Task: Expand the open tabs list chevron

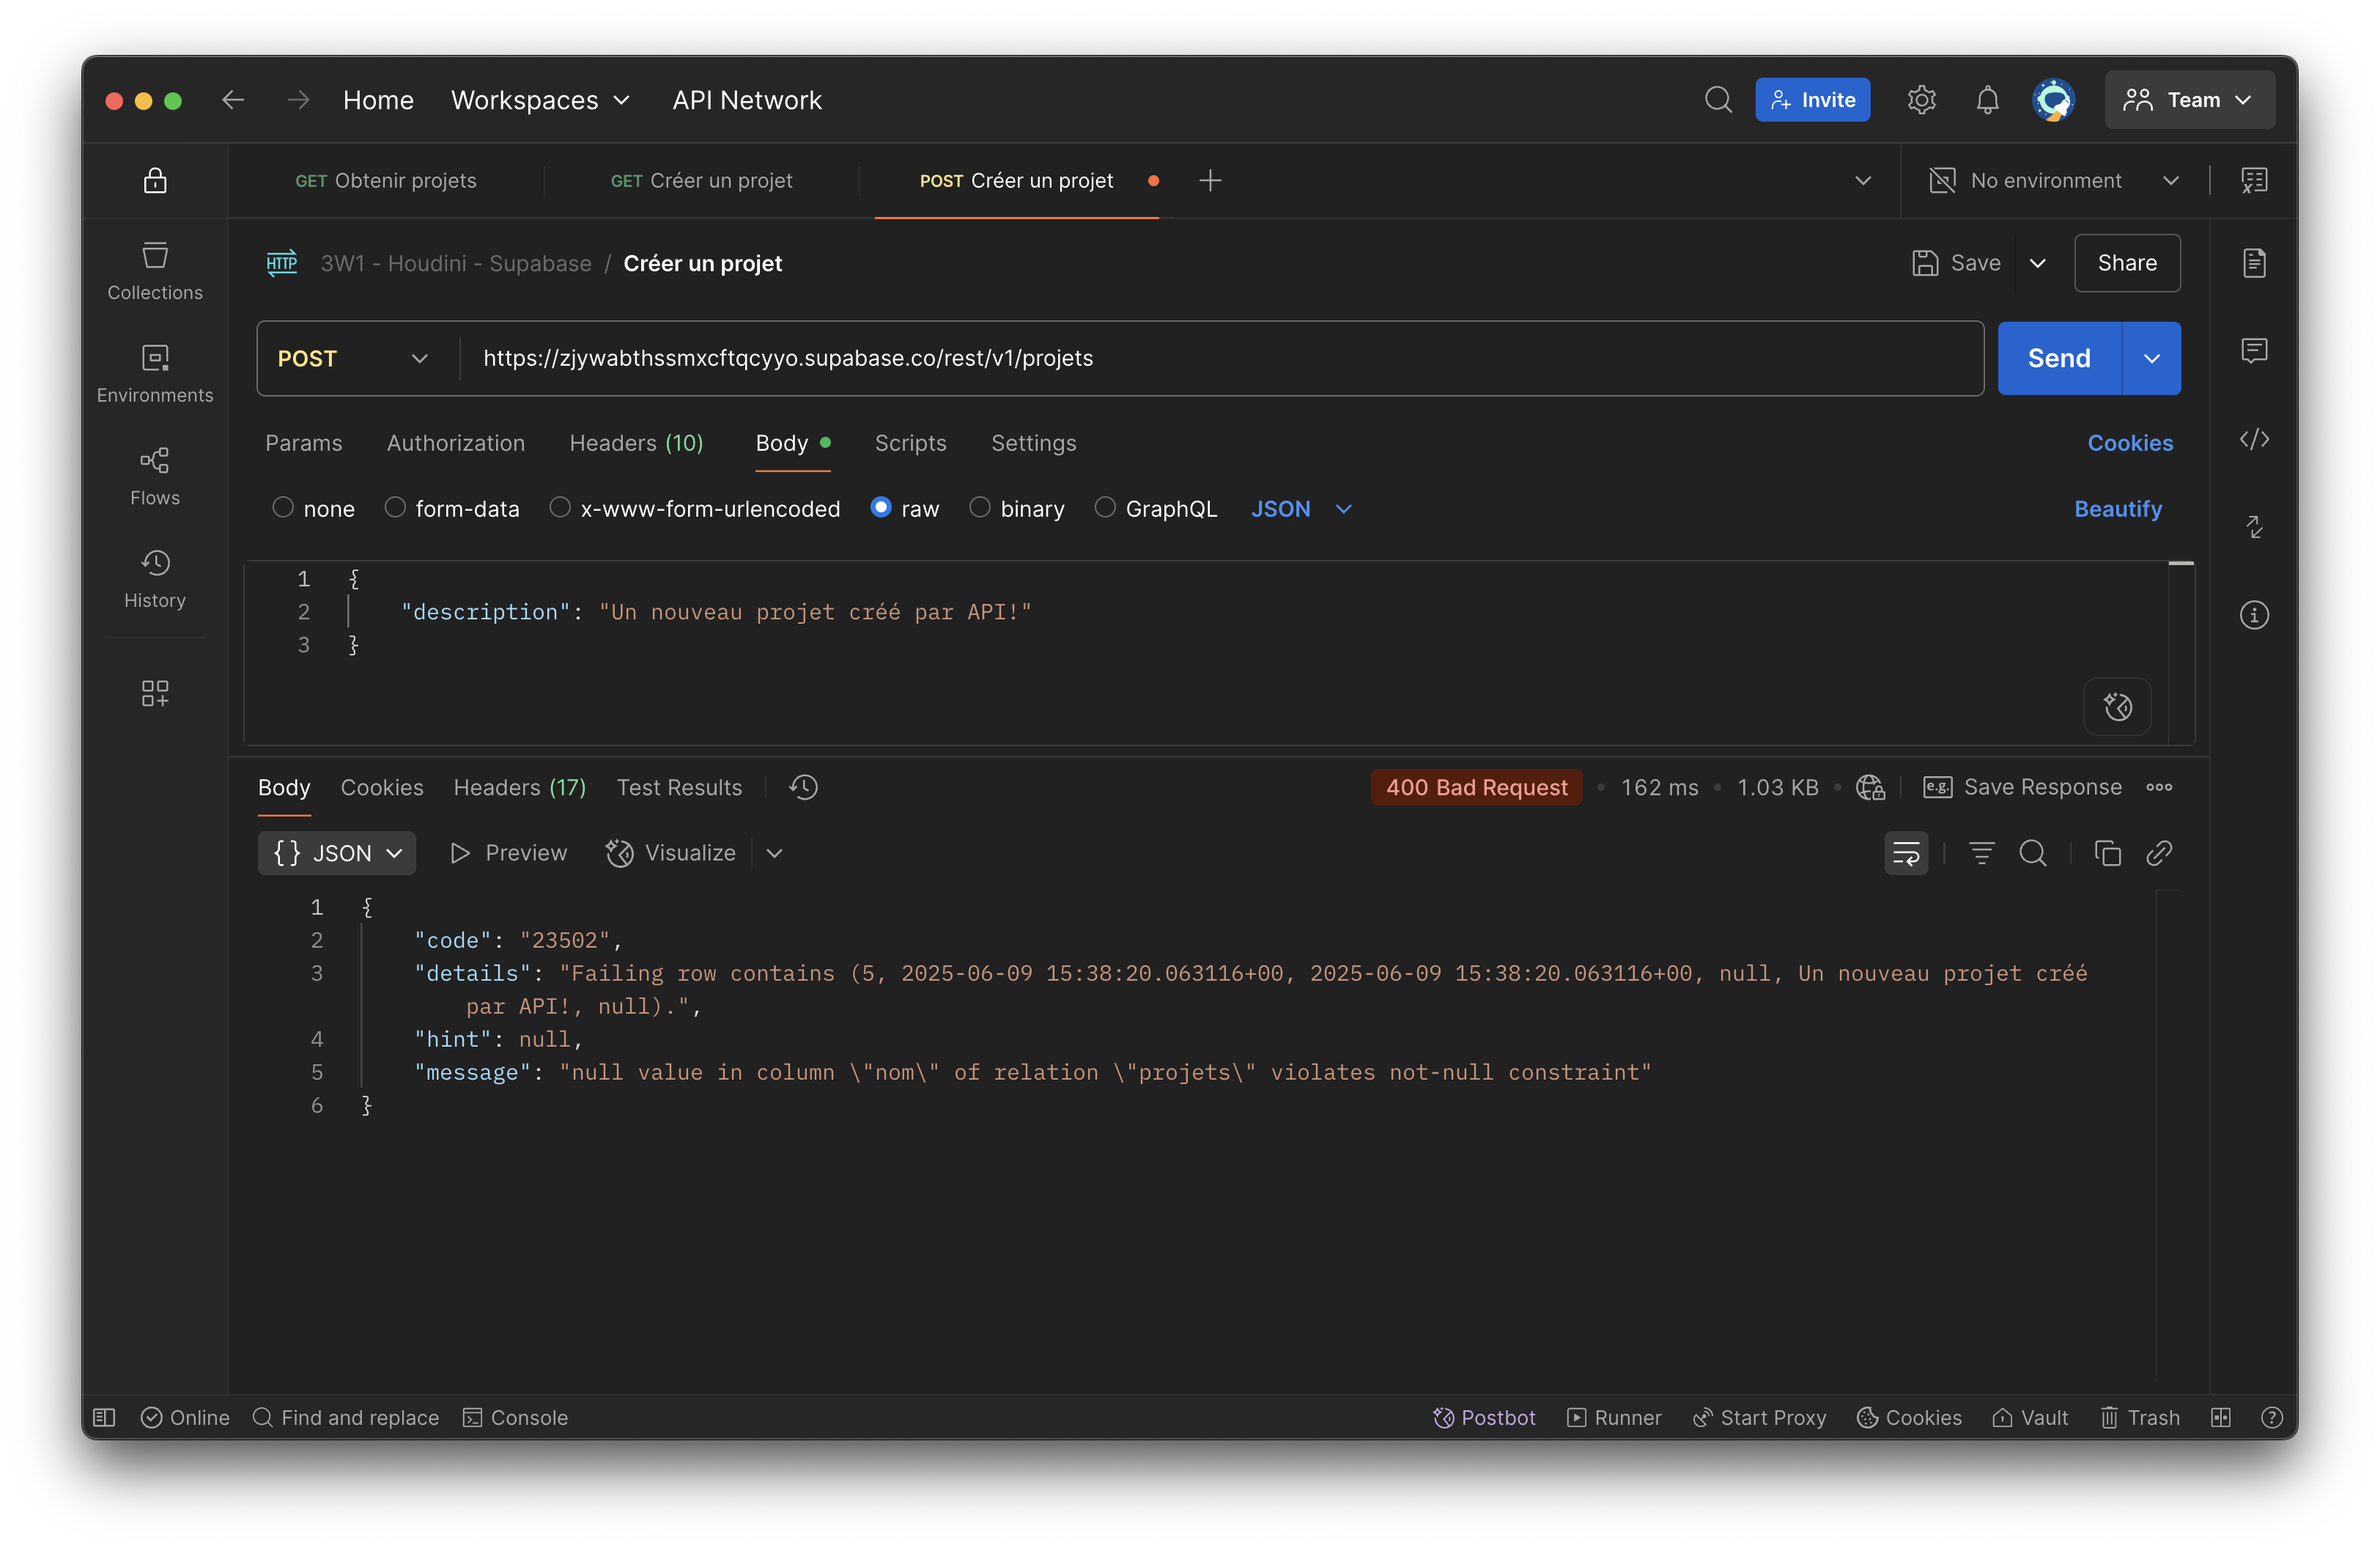Action: coord(1863,180)
